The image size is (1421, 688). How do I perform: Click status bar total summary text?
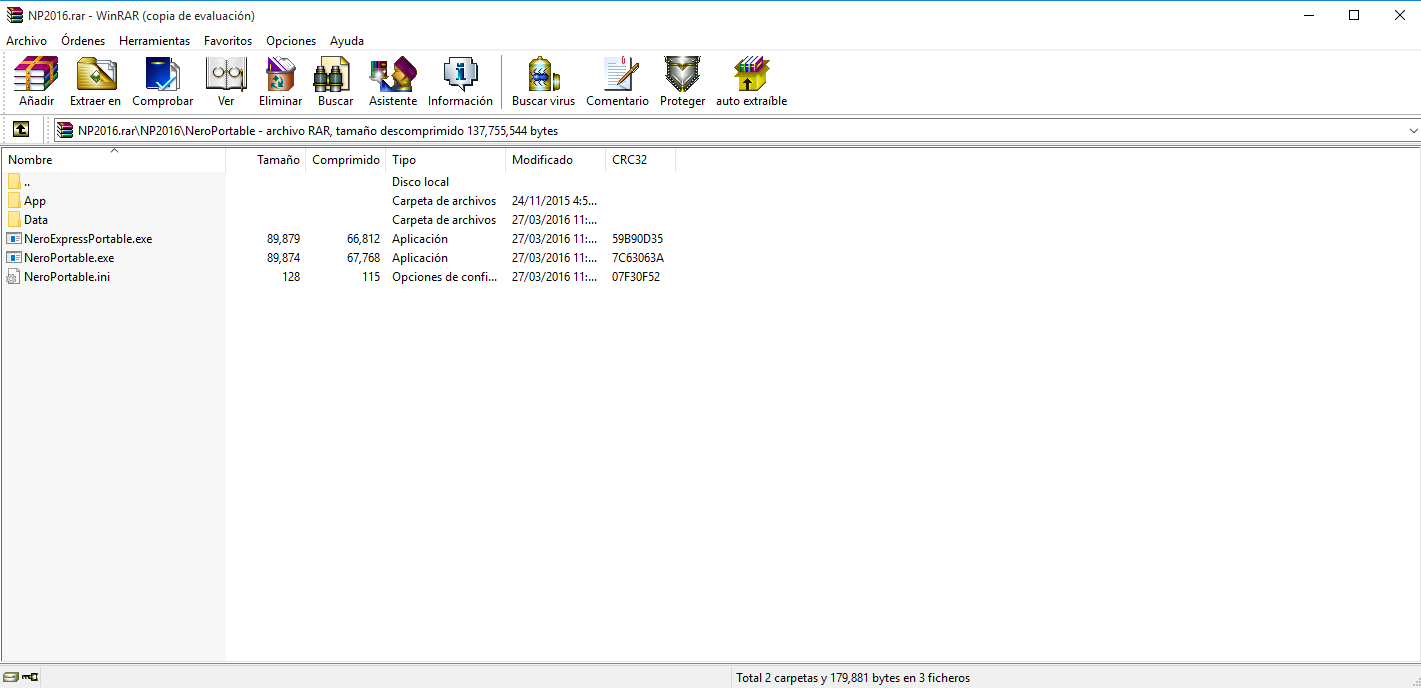pos(853,678)
